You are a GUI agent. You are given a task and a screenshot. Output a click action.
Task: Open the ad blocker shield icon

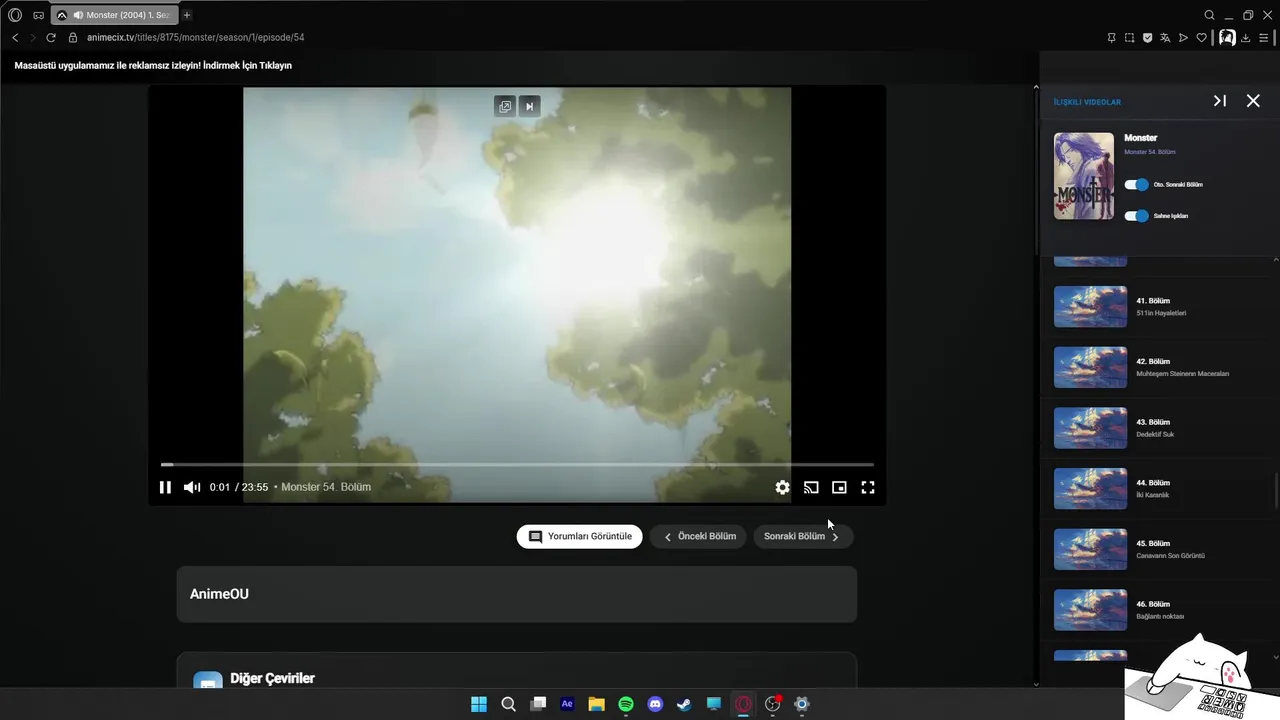[x=1147, y=37]
